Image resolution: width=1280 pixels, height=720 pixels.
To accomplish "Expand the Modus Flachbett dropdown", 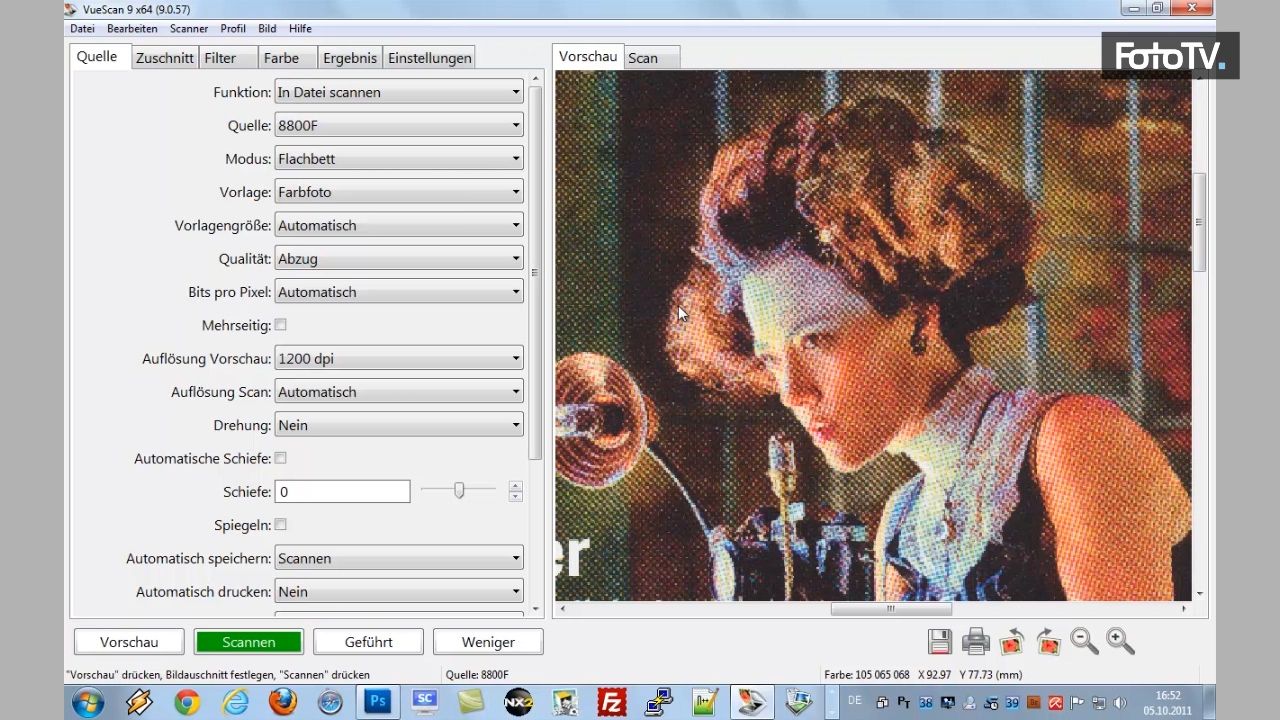I will [399, 158].
